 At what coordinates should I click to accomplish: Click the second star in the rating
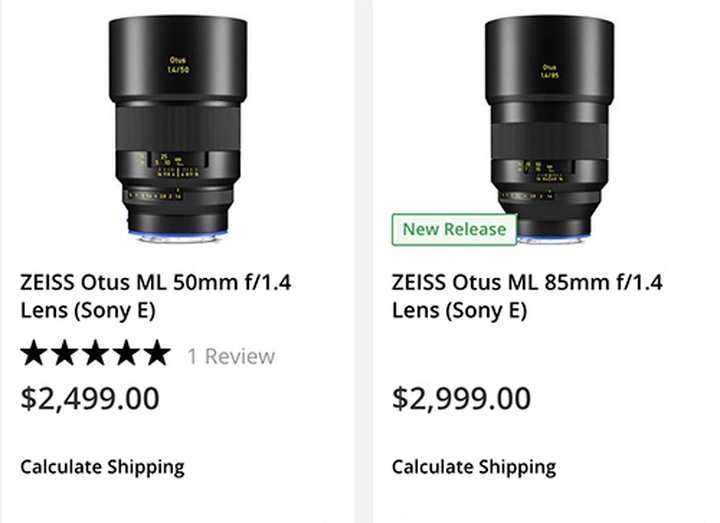point(66,353)
